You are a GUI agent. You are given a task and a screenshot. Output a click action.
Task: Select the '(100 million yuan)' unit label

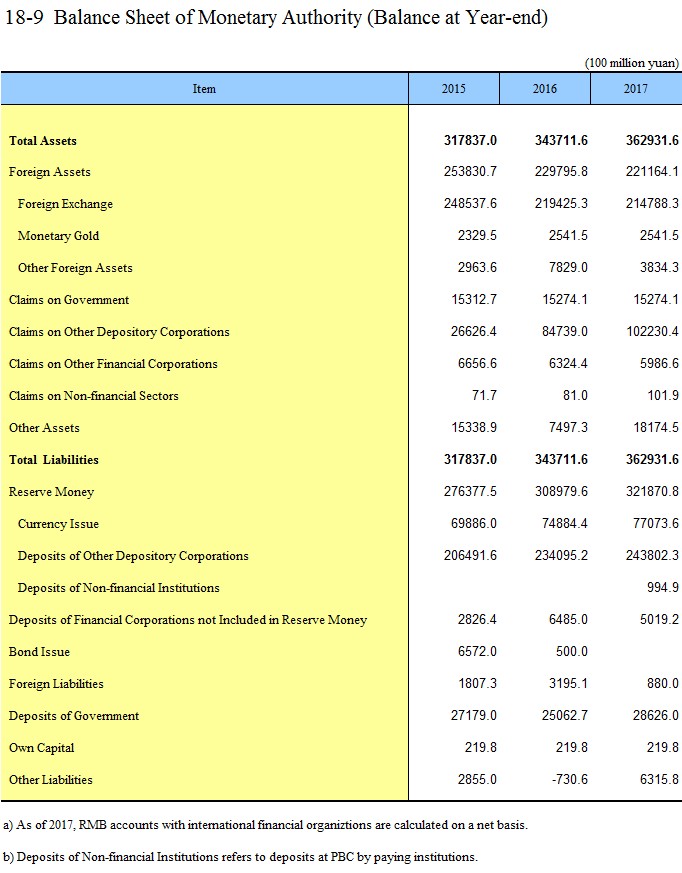coord(632,63)
